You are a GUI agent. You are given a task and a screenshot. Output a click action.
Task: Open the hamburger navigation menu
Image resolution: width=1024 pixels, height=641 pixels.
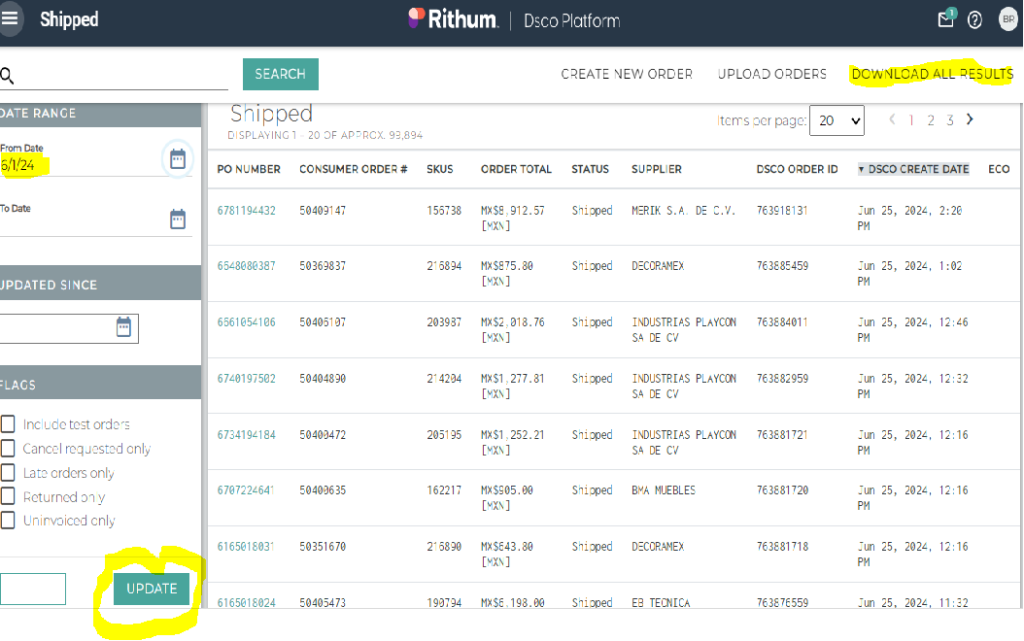click(x=10, y=18)
